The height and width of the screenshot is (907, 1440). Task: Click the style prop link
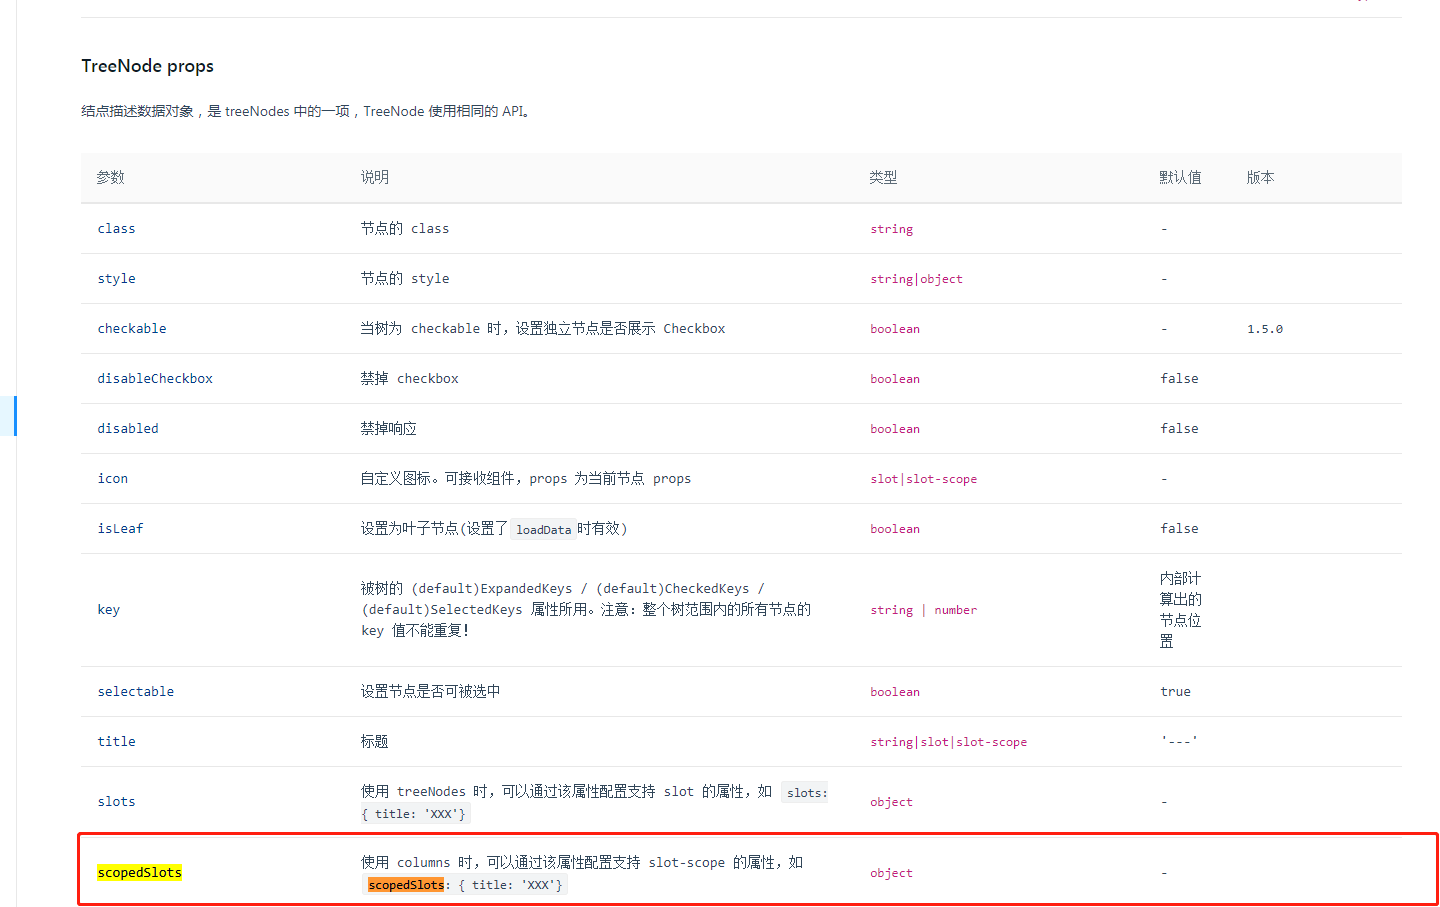click(116, 278)
